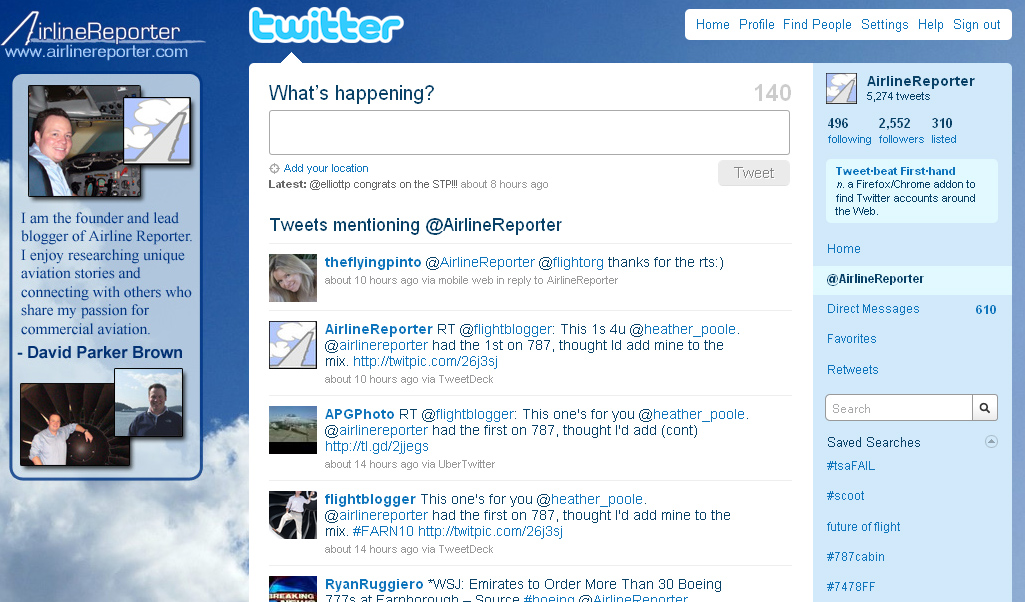
Task: Open the Profile menu item
Action: pos(756,25)
